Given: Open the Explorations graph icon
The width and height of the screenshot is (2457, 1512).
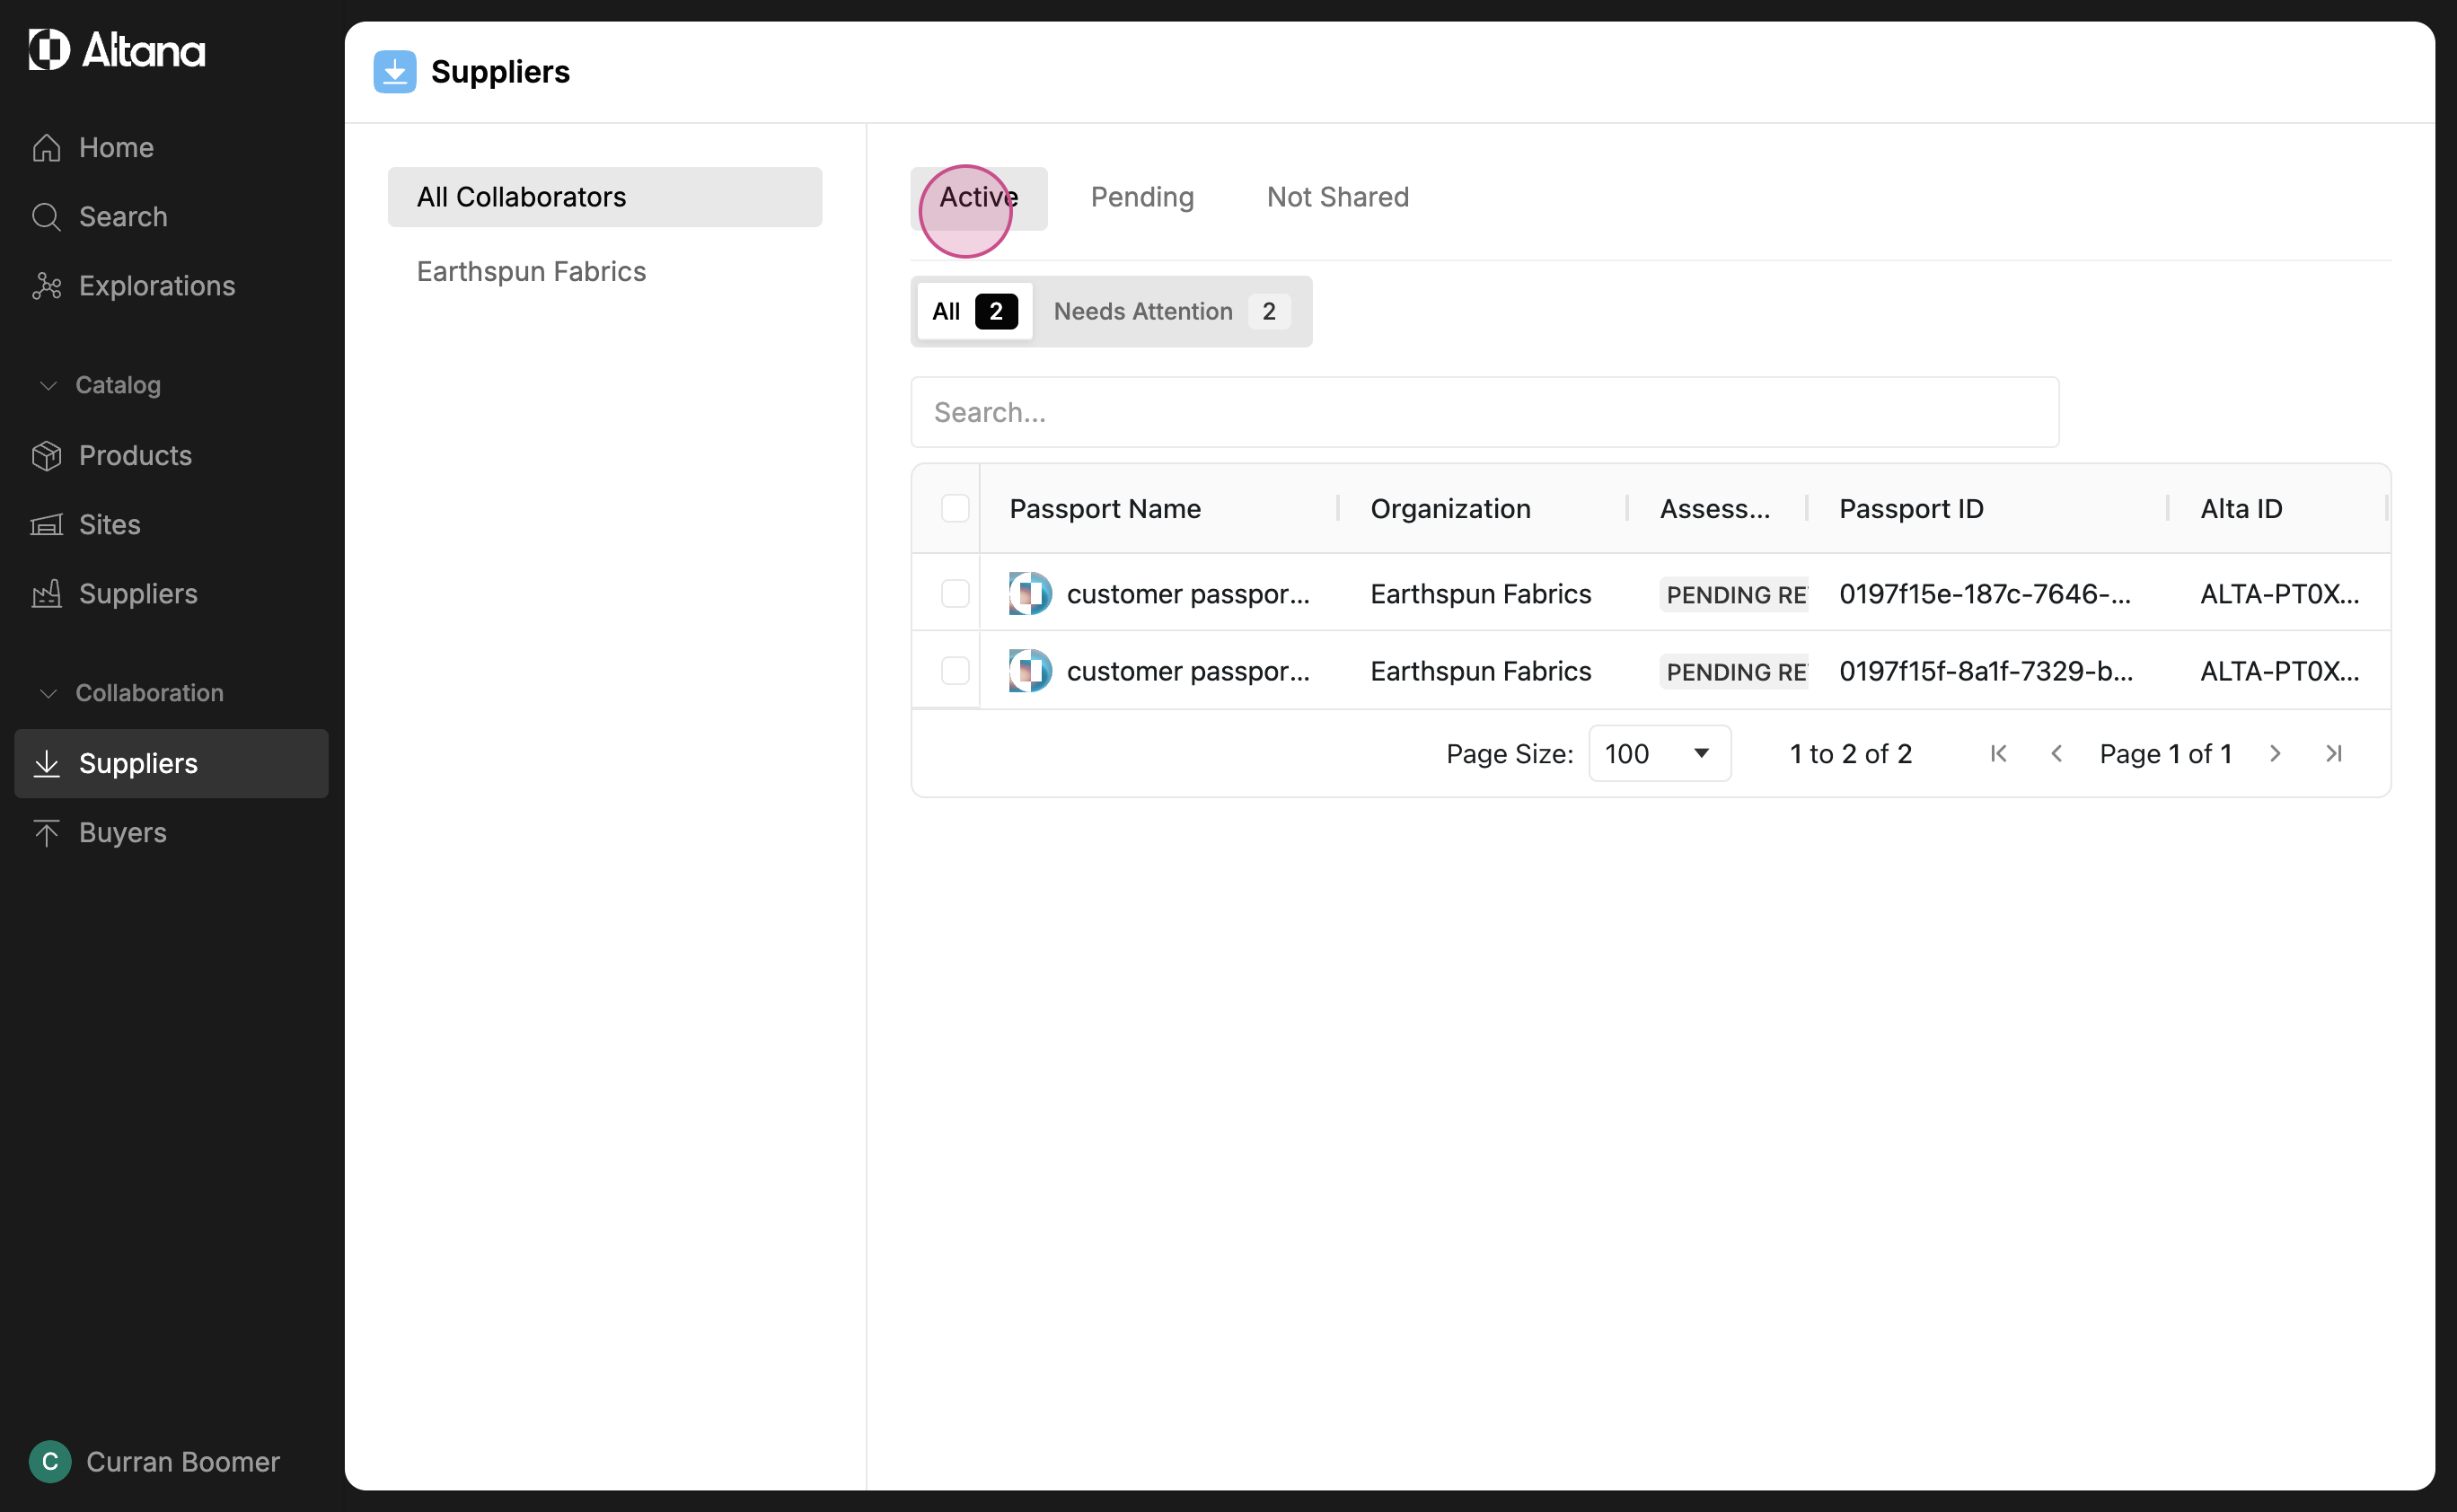Looking at the screenshot, I should pyautogui.click(x=46, y=286).
